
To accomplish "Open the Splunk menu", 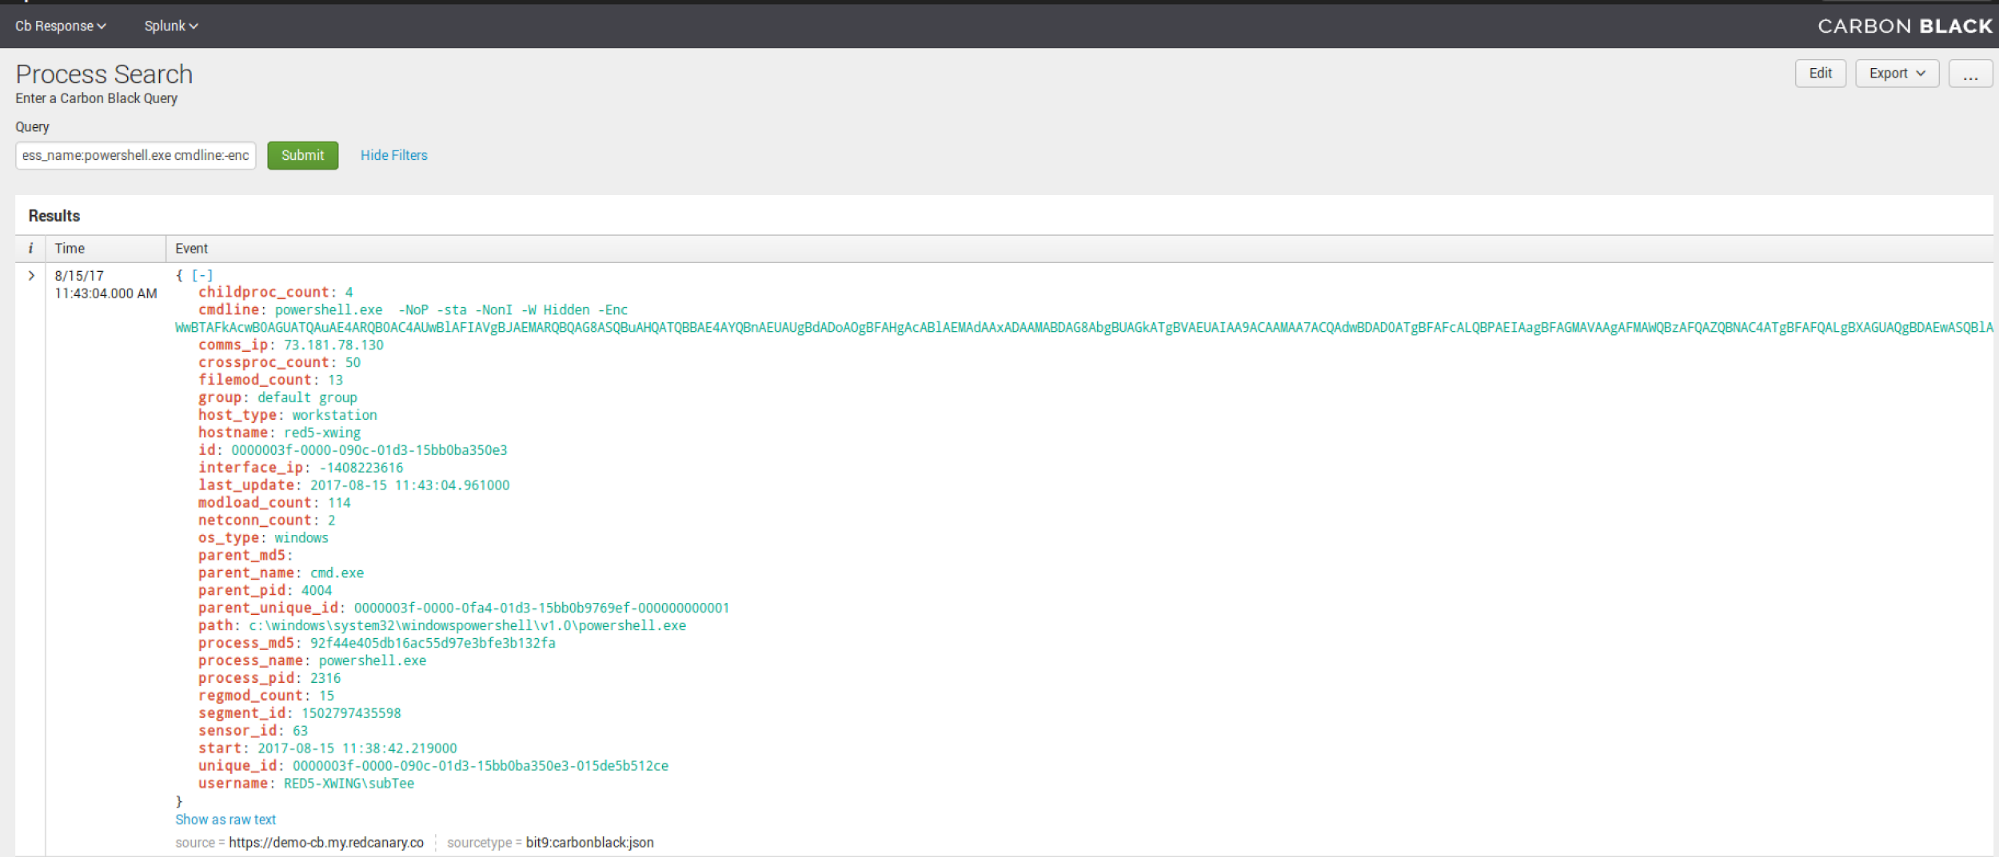I will click(171, 26).
